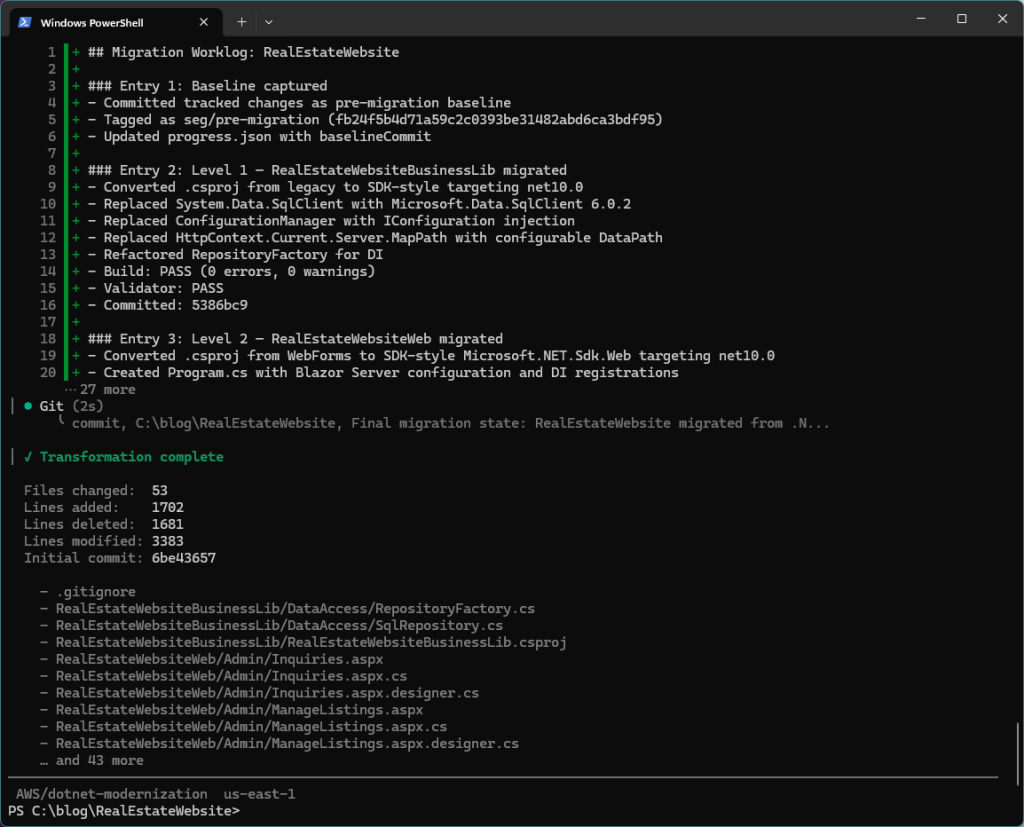Maximize the terminal window
Image resolution: width=1024 pixels, height=827 pixels.
click(x=961, y=19)
